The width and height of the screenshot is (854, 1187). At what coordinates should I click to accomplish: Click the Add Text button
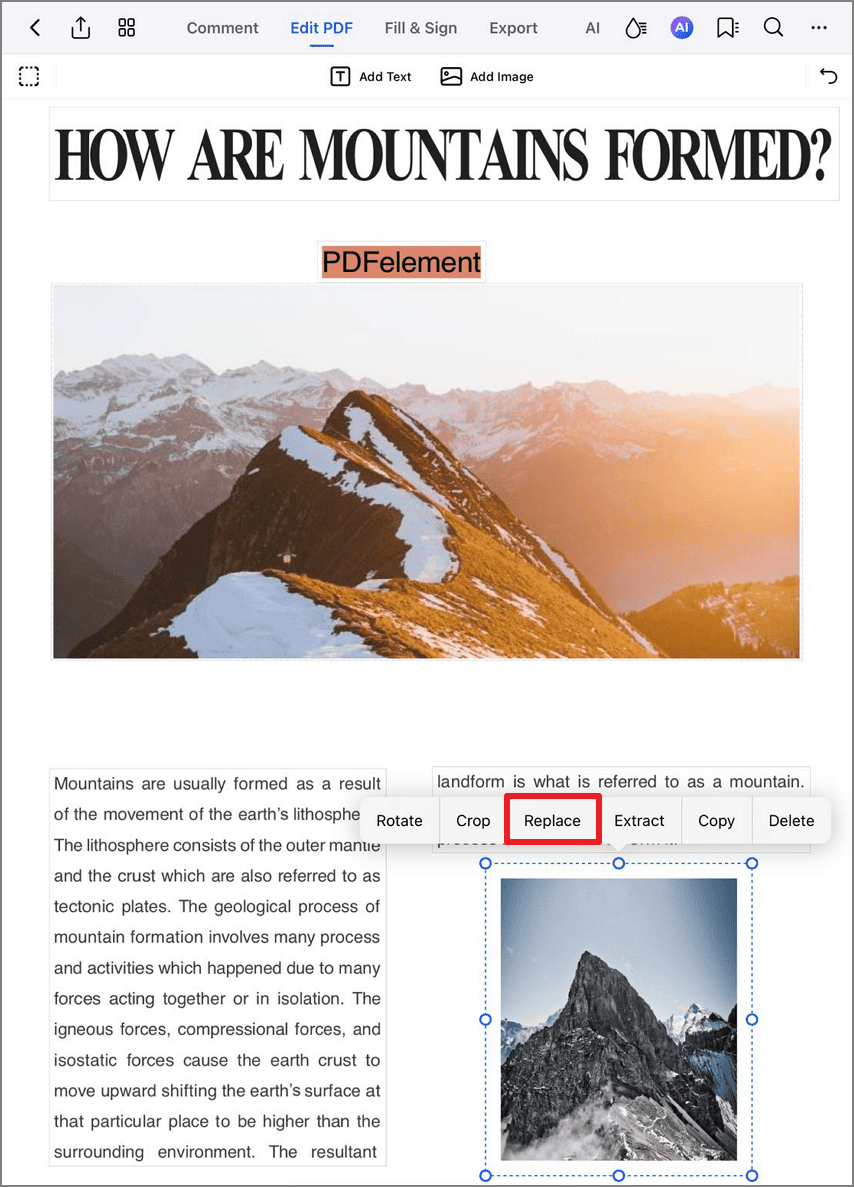(371, 76)
